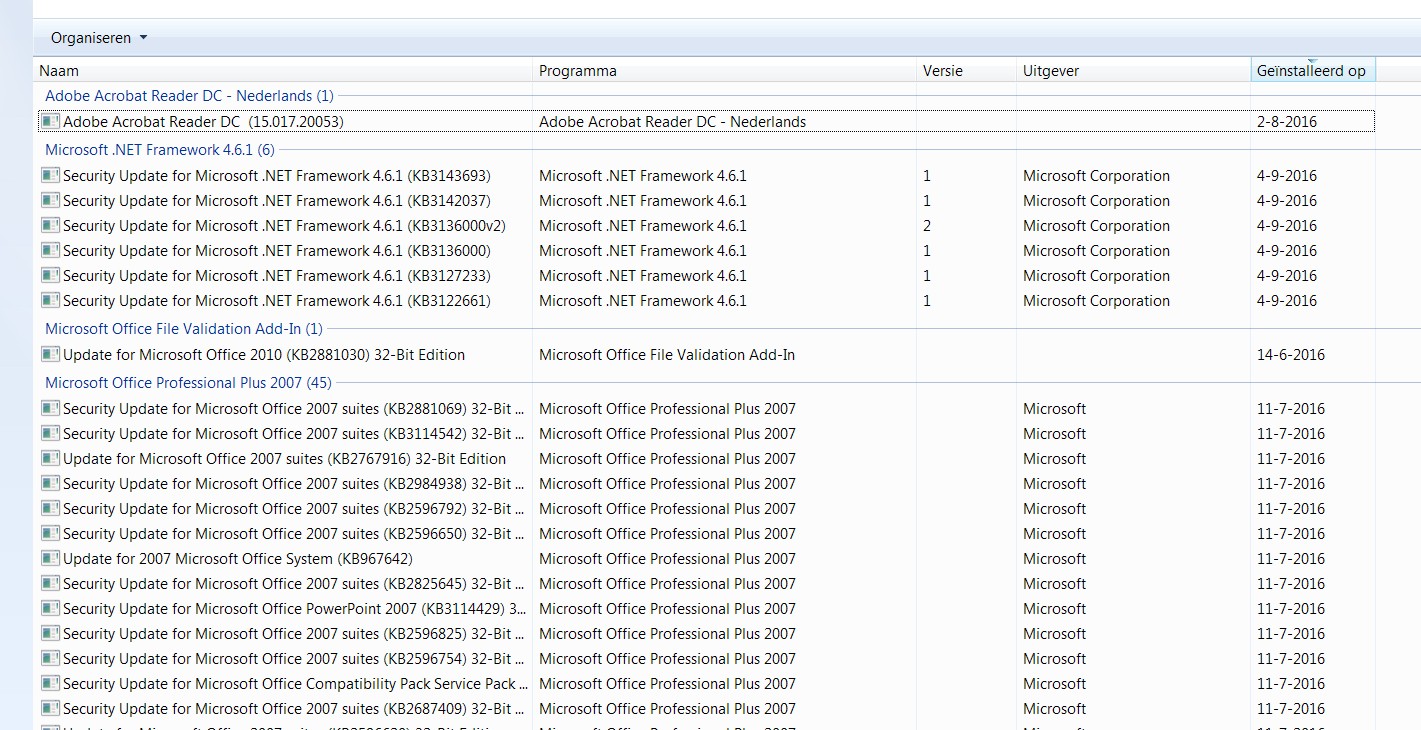This screenshot has height=730, width=1421.
Task: Click icon next to Adobe Acrobat Reader DC entry
Action: [x=50, y=121]
